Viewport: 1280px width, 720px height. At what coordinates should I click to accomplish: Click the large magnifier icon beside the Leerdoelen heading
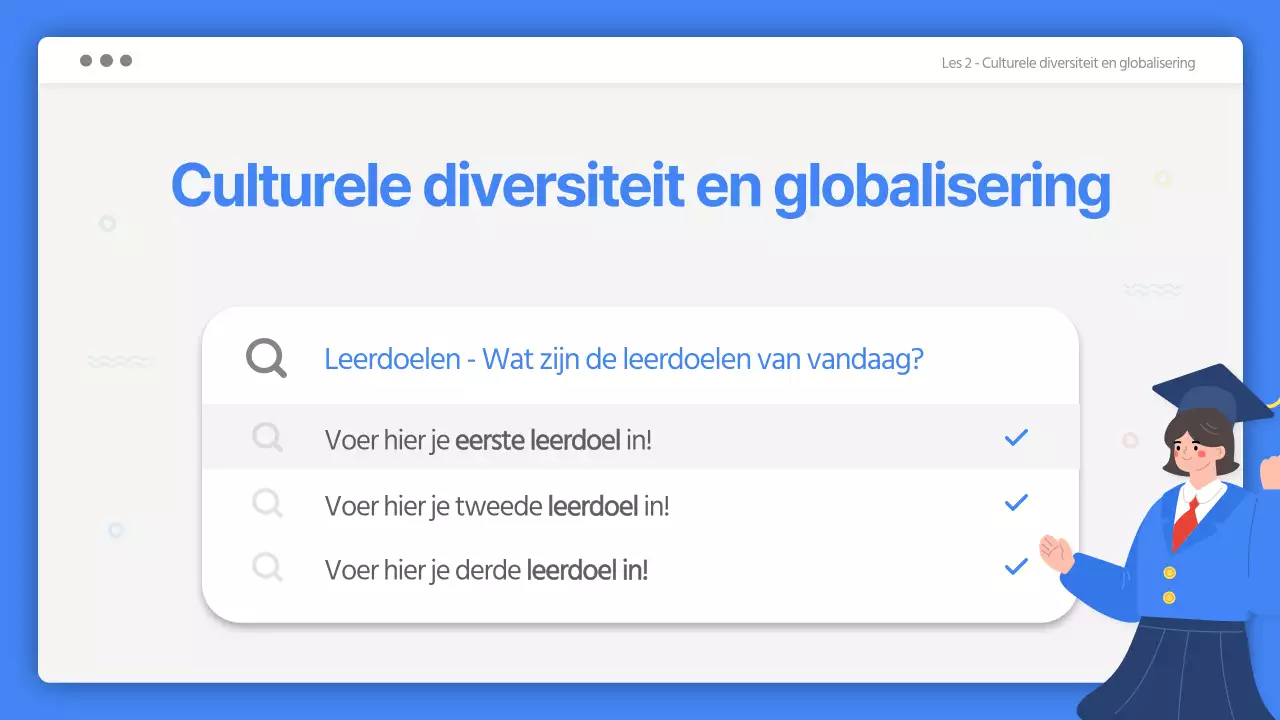[x=265, y=358]
